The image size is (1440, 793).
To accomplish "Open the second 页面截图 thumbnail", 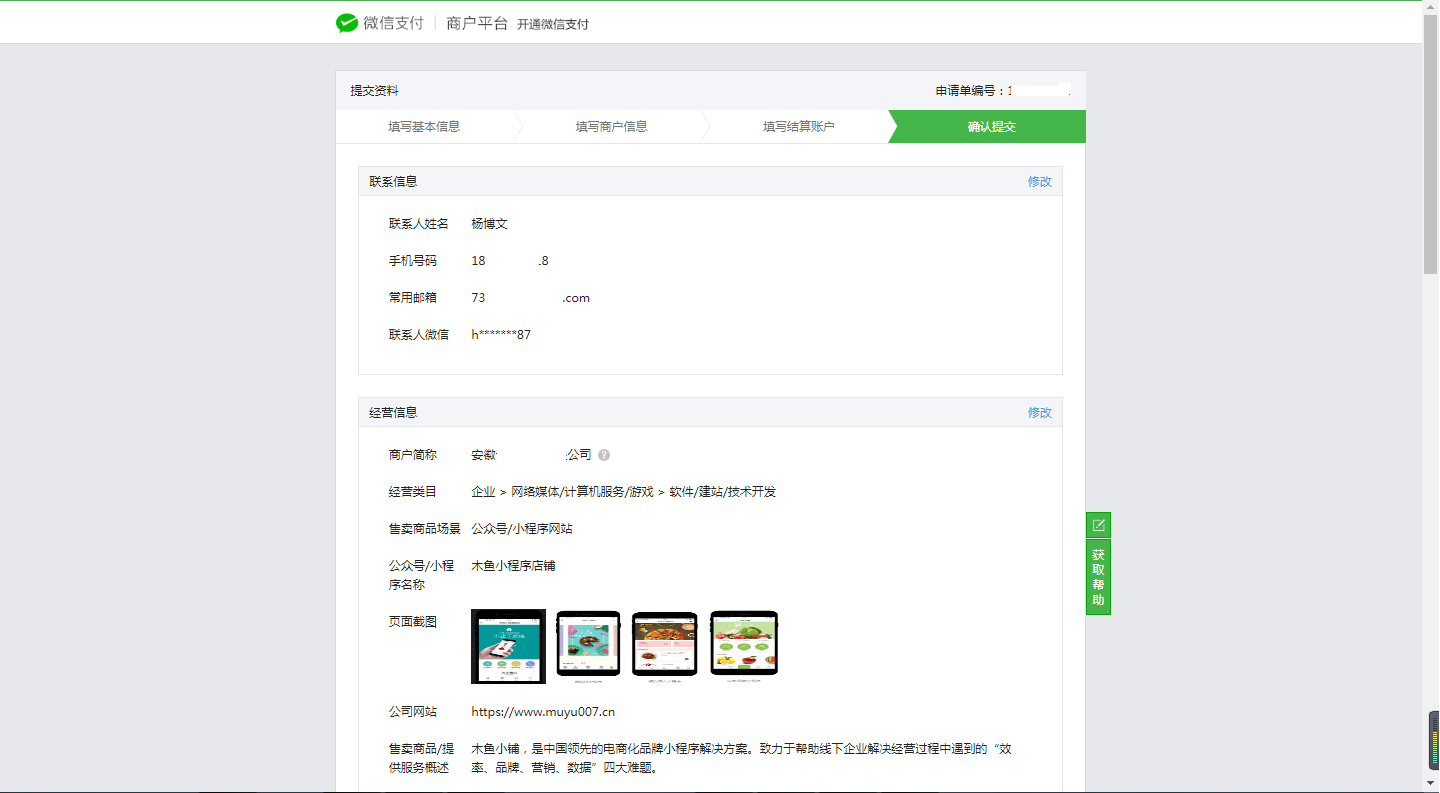I will [x=588, y=644].
